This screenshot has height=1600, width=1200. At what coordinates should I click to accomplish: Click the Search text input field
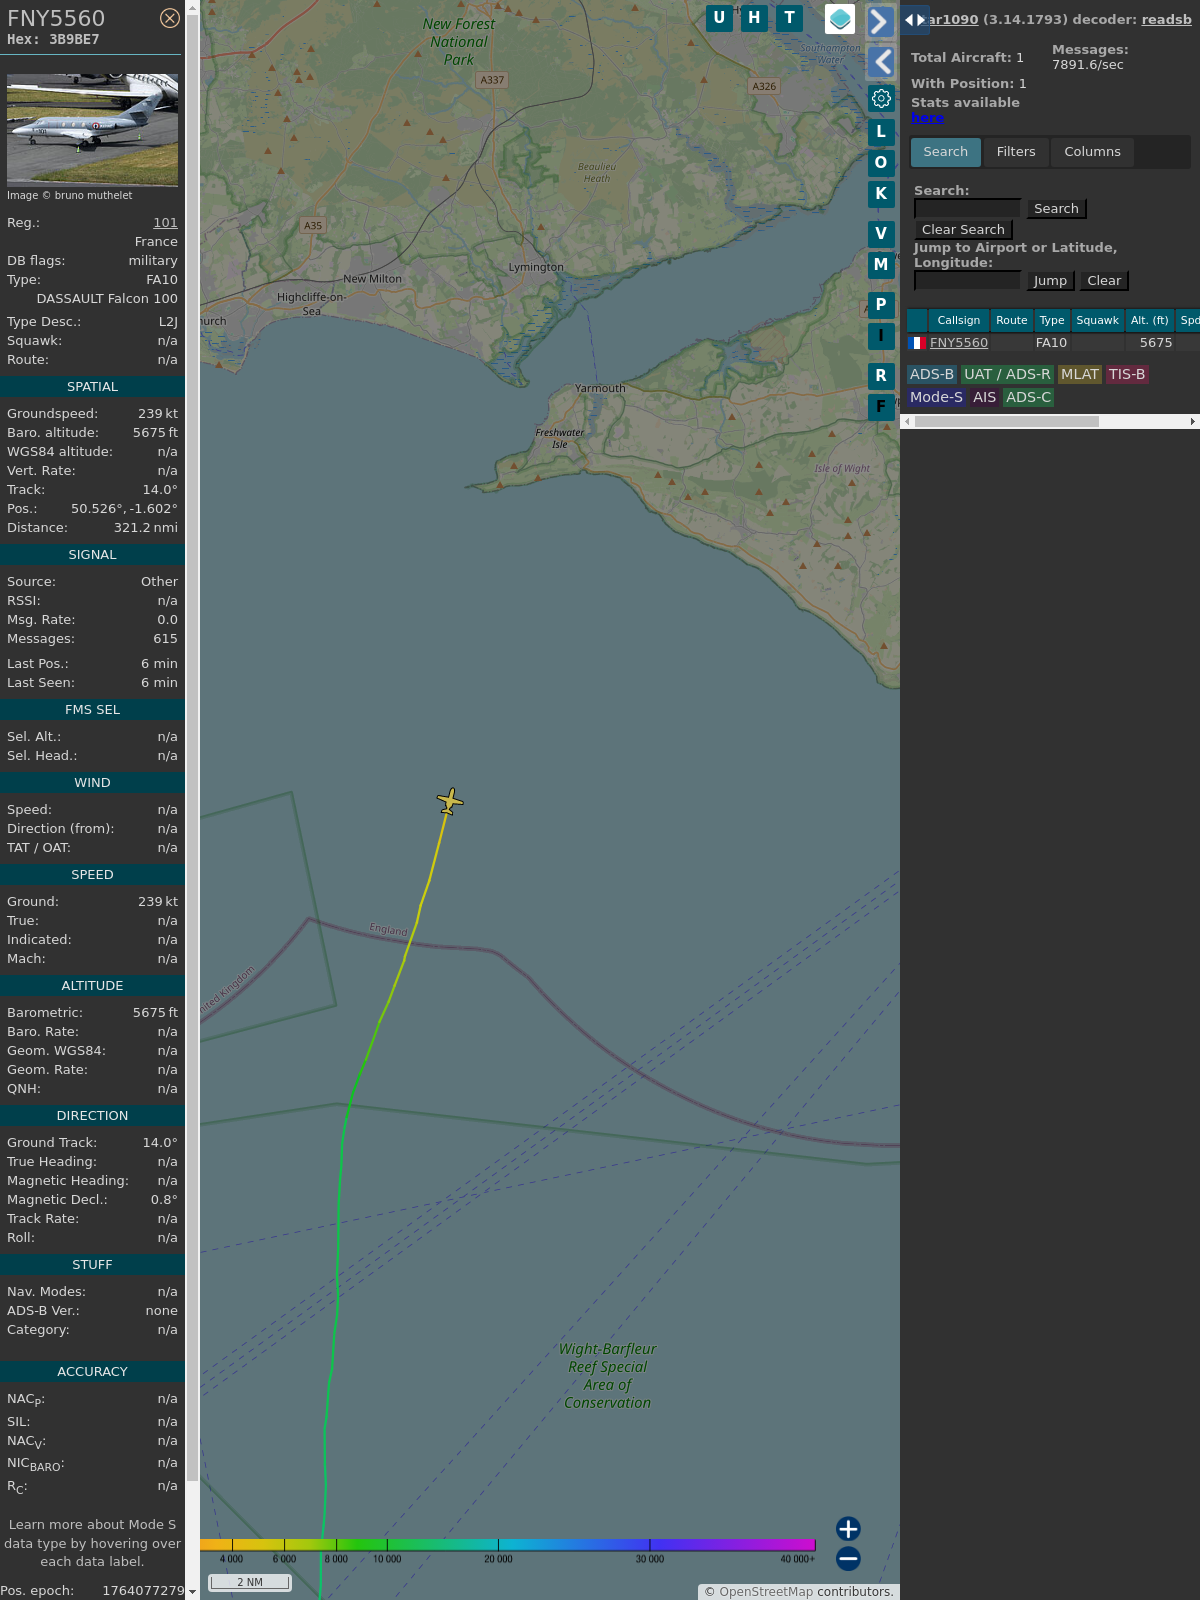click(967, 208)
